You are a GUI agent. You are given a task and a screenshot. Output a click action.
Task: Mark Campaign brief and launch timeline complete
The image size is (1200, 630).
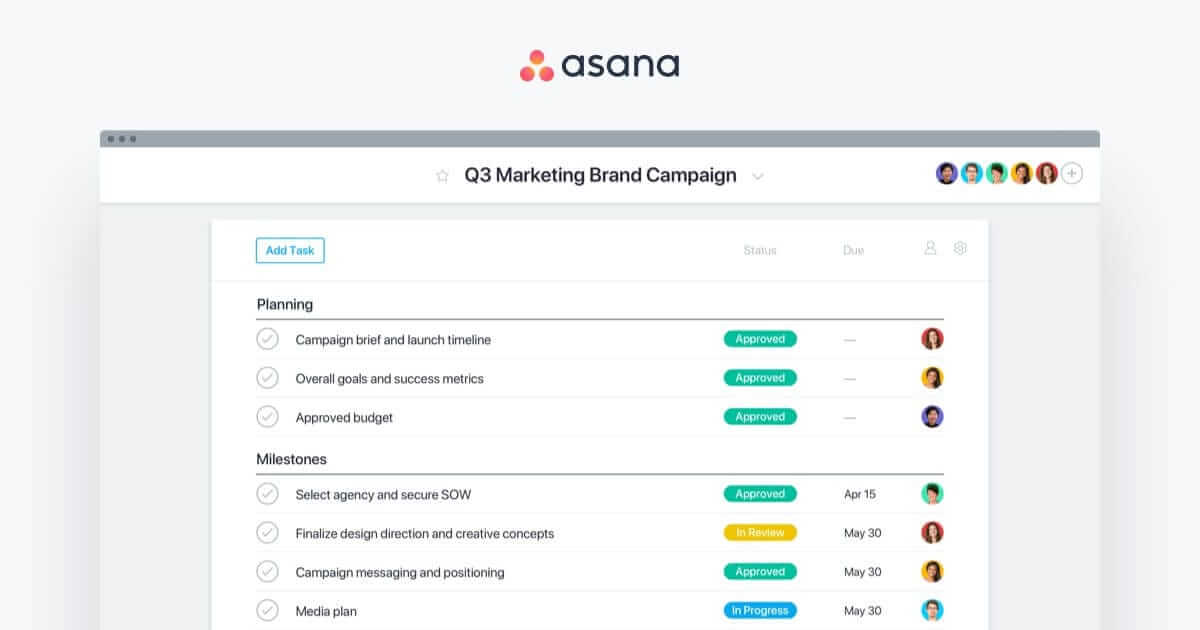point(267,339)
